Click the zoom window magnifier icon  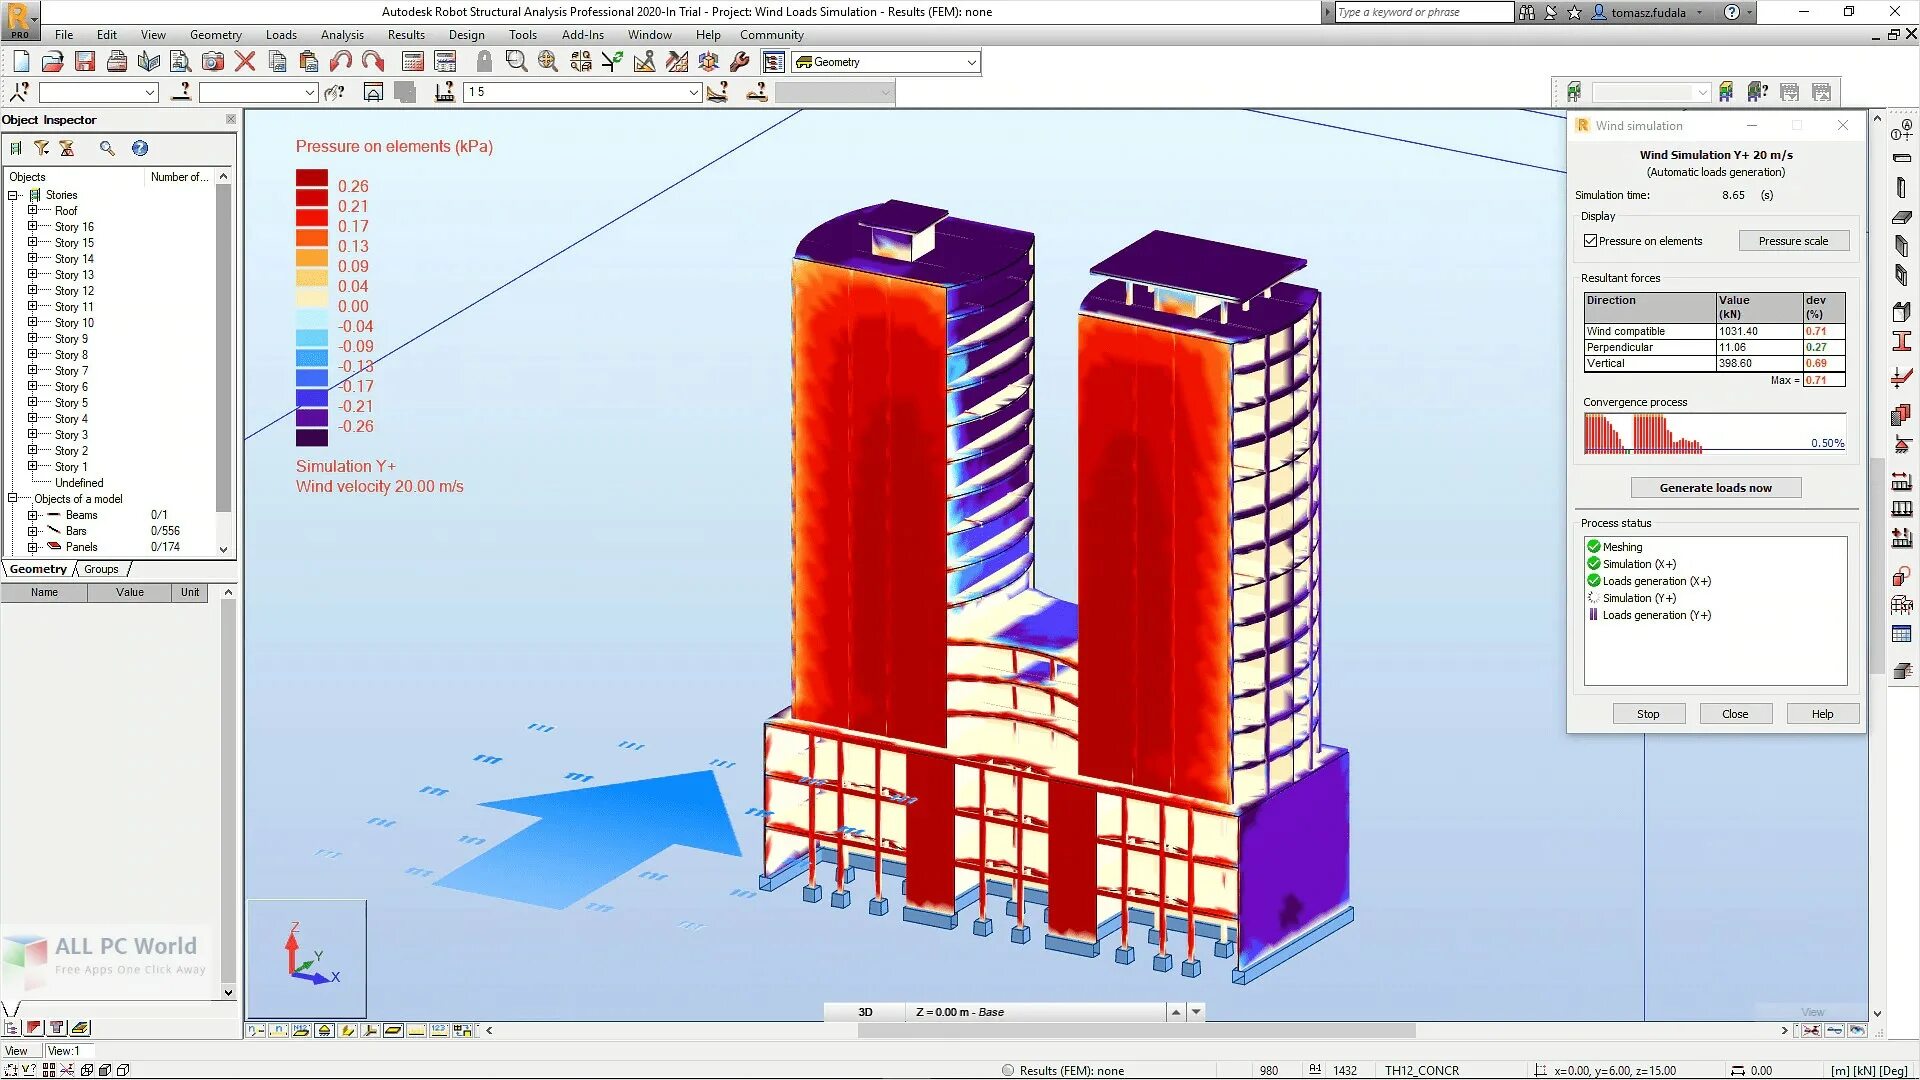516,62
